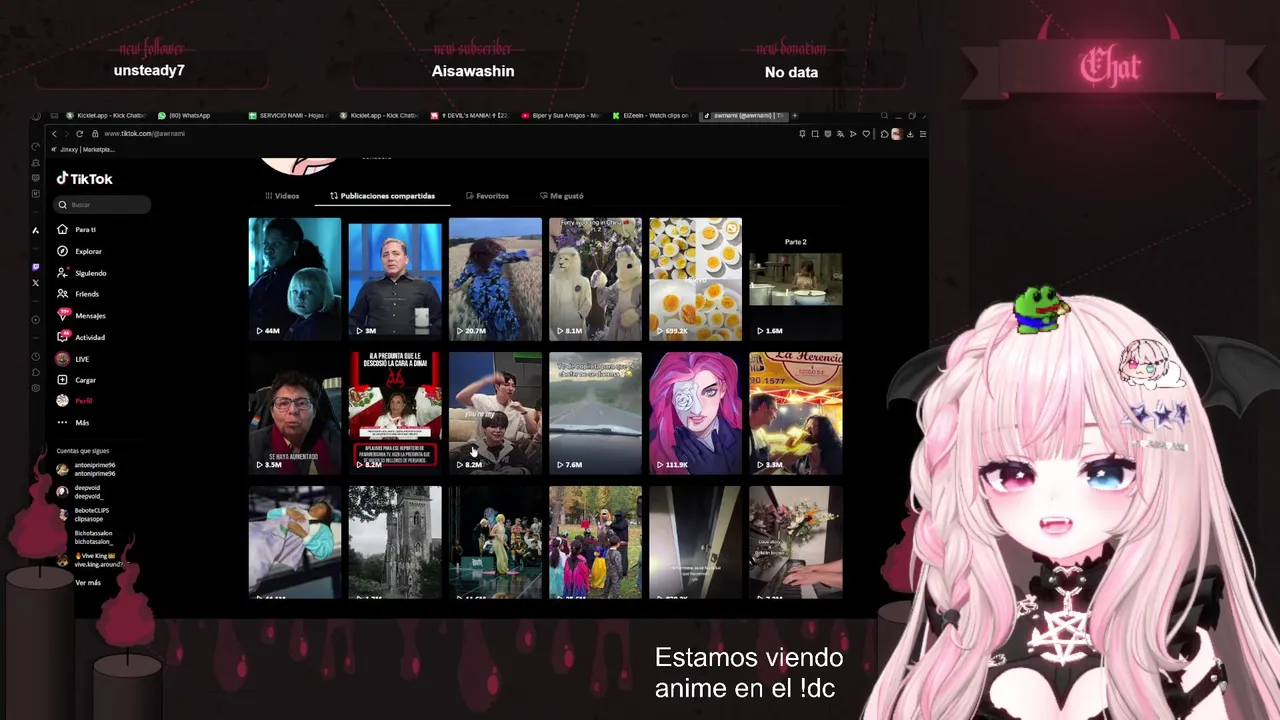This screenshot has height=720, width=1280.
Task: Click the Twitch icon in browser sidebar
Action: pos(36,267)
